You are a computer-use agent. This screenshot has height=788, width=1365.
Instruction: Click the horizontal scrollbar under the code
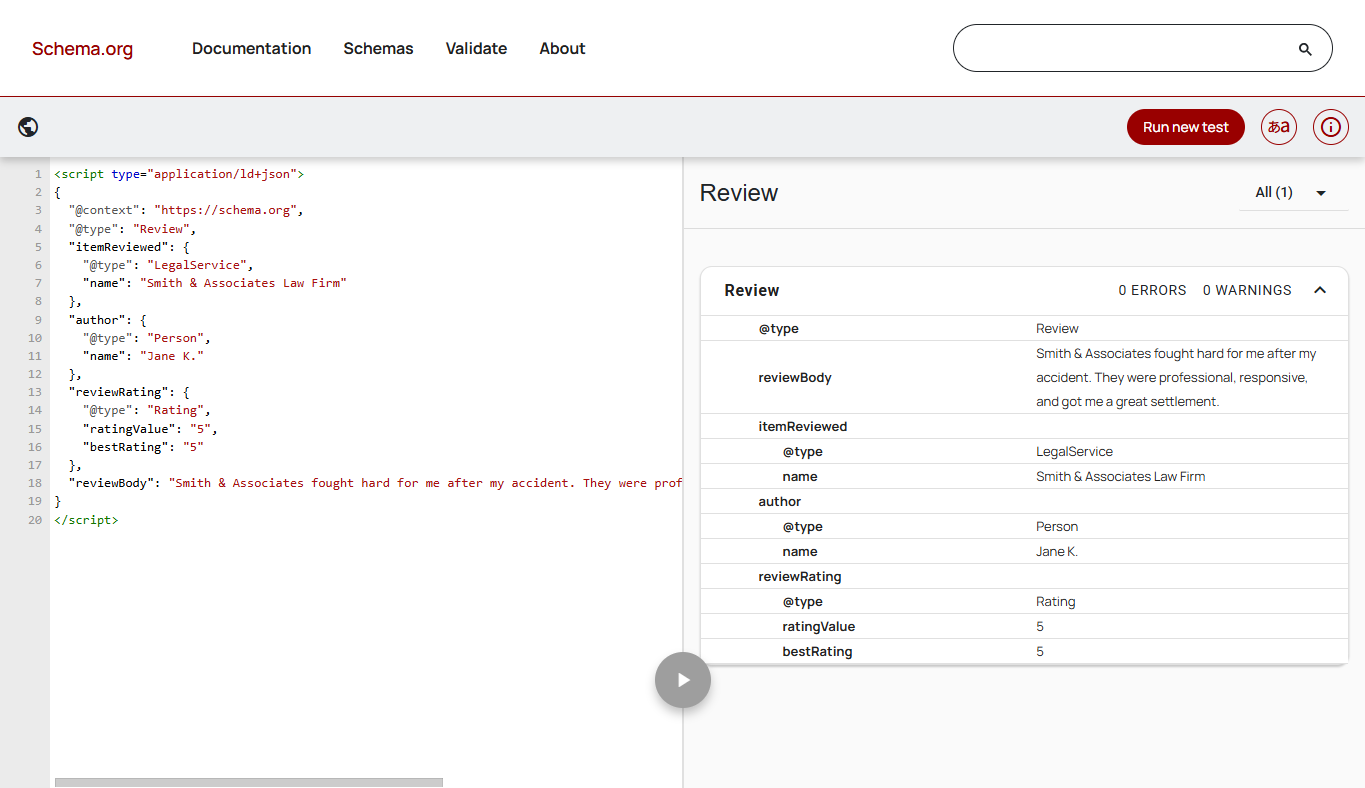[x=248, y=782]
